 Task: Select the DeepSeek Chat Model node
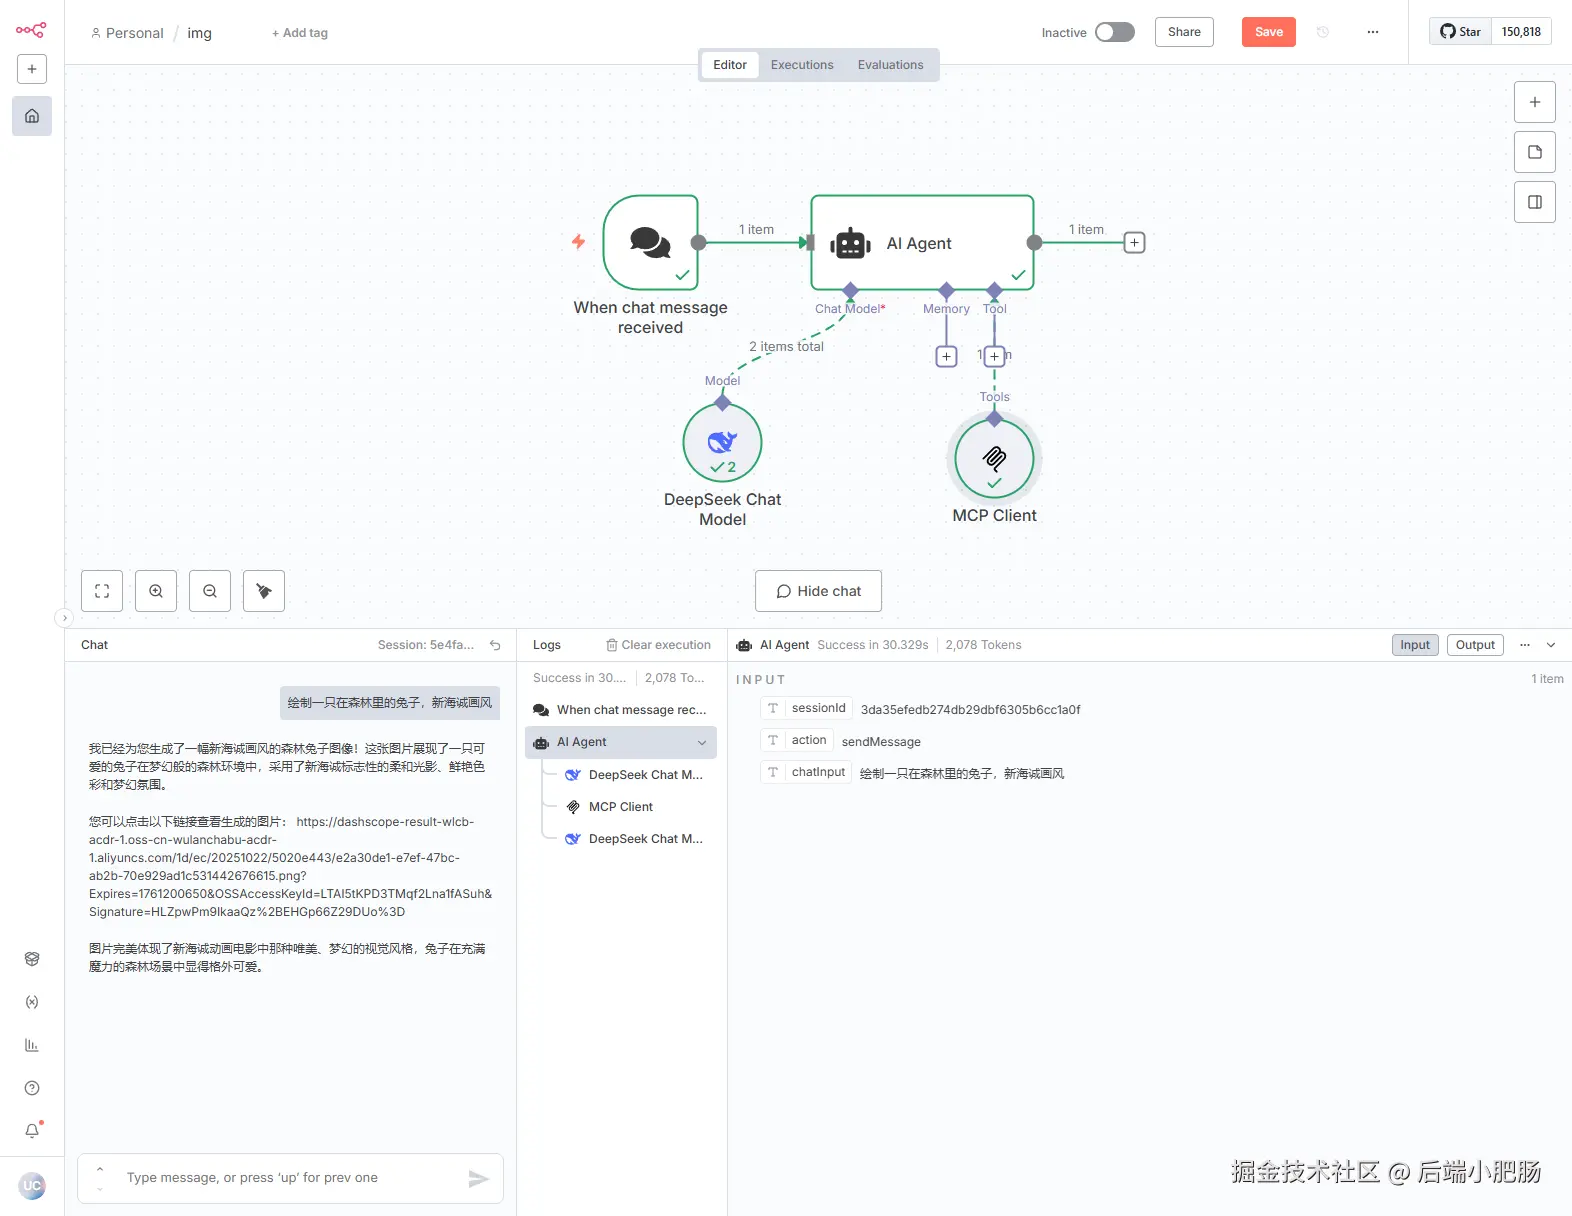pyautogui.click(x=723, y=442)
